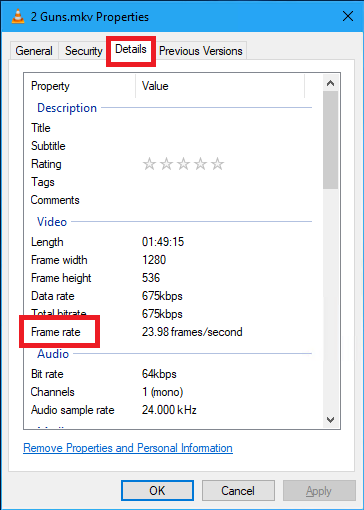The width and height of the screenshot is (364, 510).
Task: Select the Details tab
Action: click(131, 49)
